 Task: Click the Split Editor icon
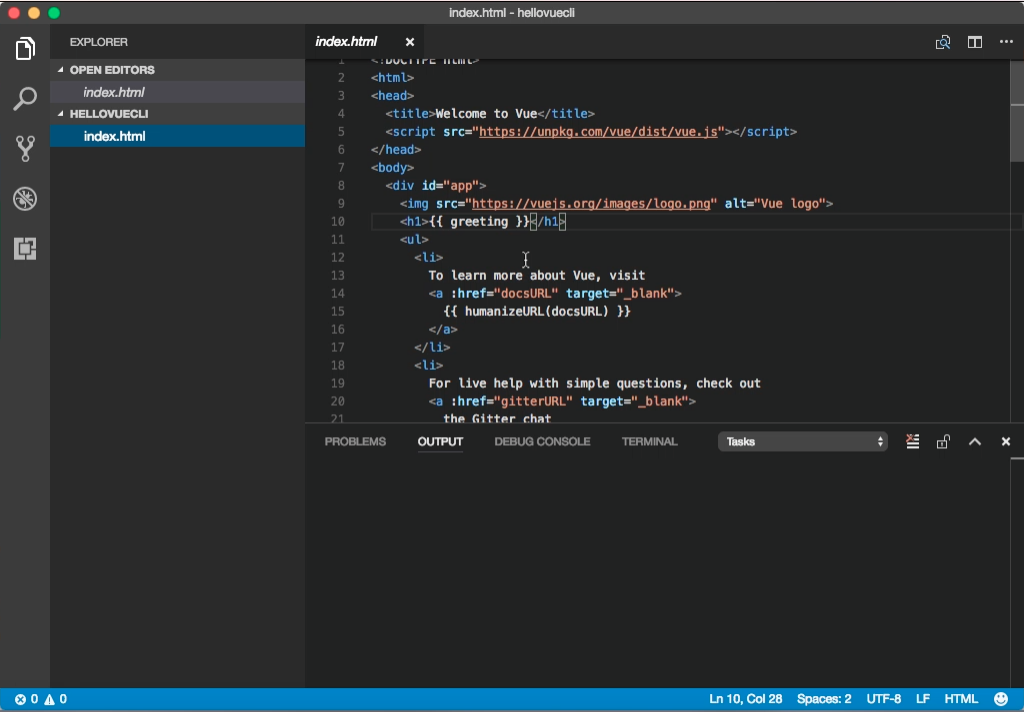974,42
